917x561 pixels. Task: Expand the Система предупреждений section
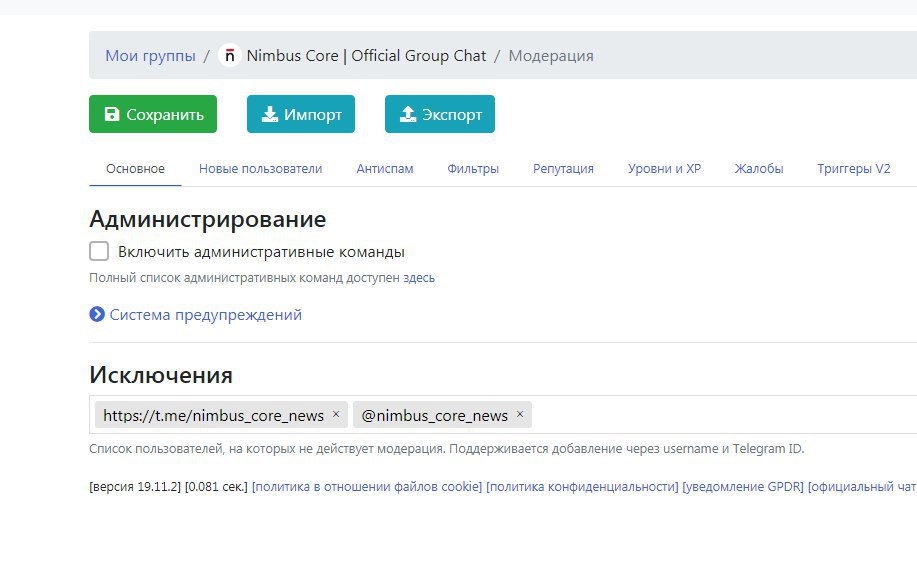tap(205, 315)
